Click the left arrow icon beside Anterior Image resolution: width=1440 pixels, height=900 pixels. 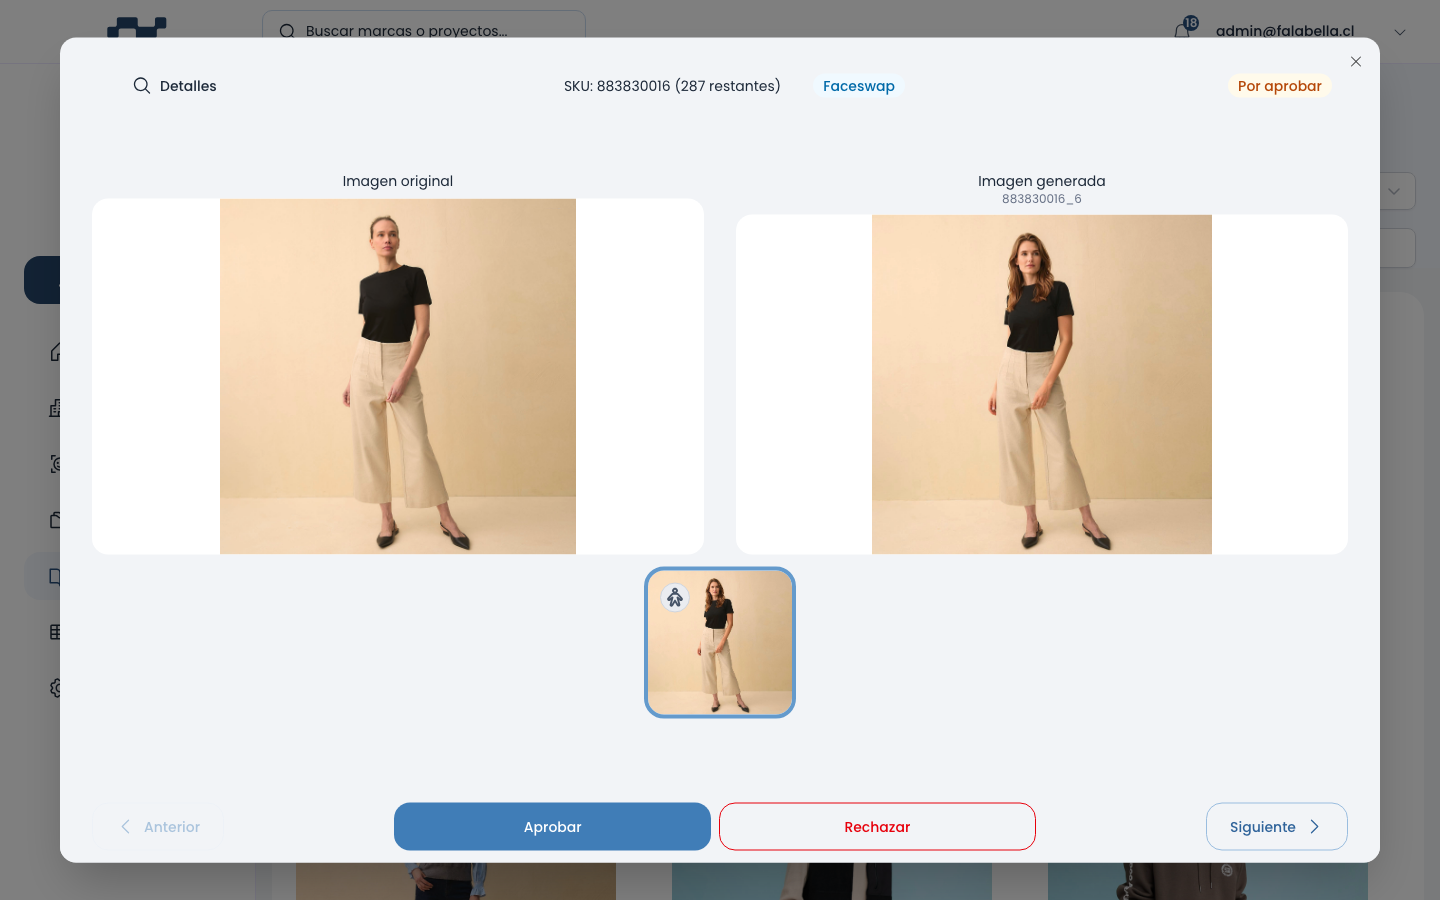coord(125,827)
